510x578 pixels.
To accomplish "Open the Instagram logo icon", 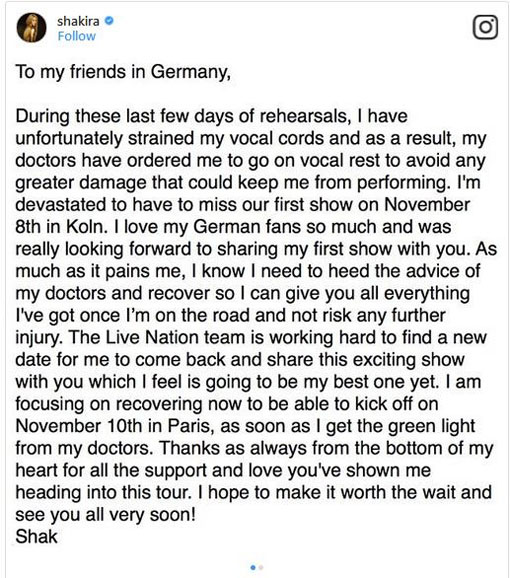I will pos(485,27).
